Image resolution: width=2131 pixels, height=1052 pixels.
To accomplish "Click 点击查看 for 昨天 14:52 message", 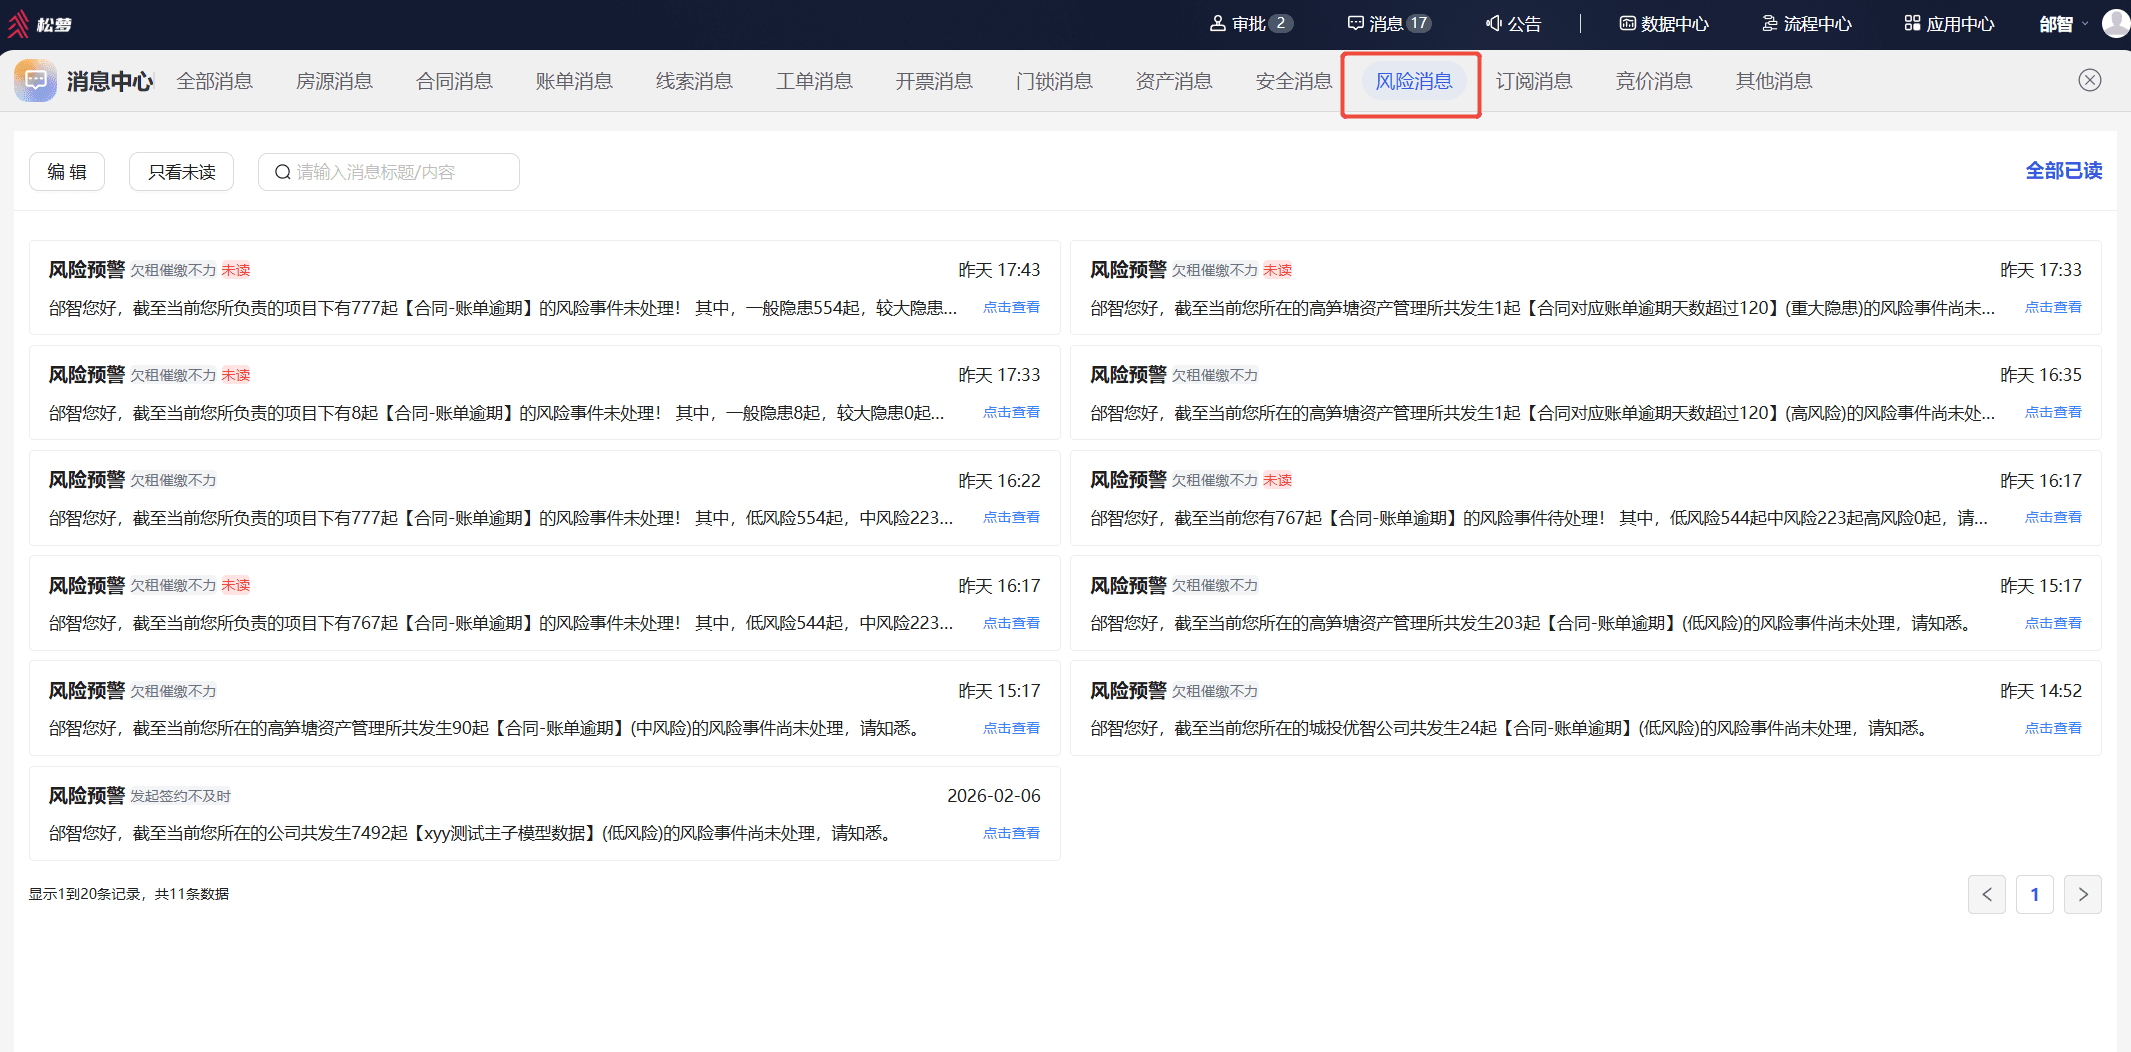I will (2053, 728).
